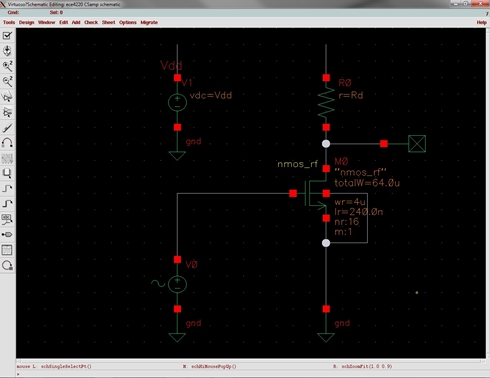Click the 'Sel: 0' status text
This screenshot has width=490, height=378.
coord(56,12)
